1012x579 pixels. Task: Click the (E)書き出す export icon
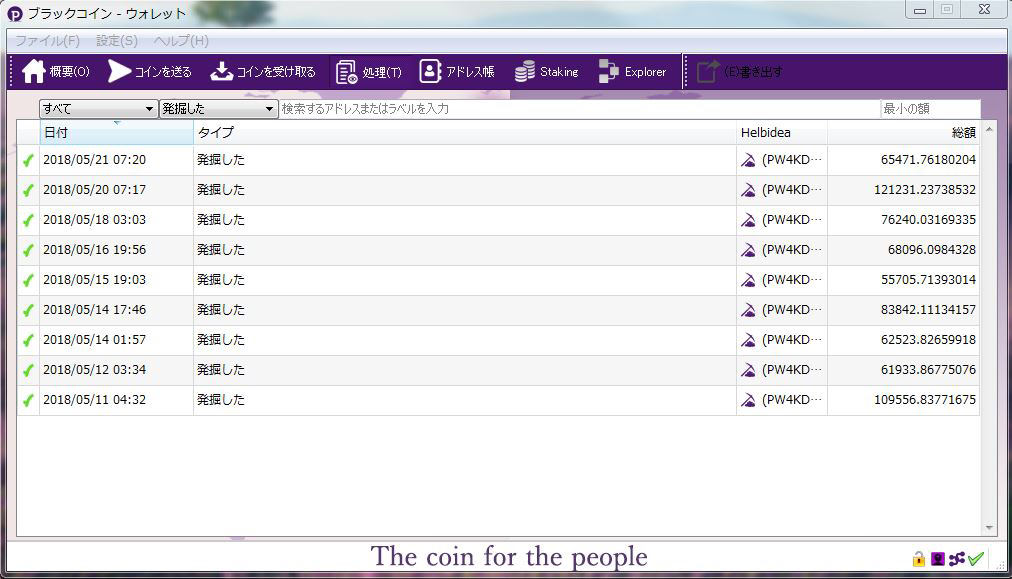click(707, 72)
